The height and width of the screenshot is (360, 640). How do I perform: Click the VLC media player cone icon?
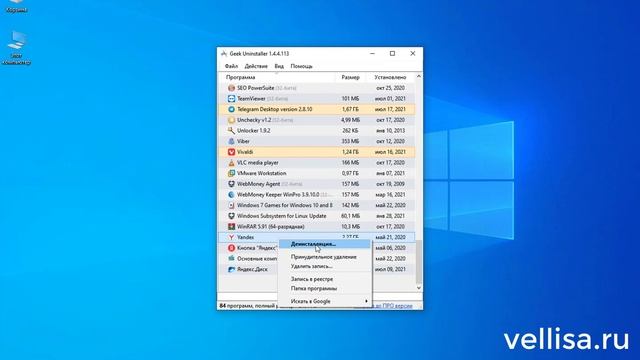click(231, 162)
